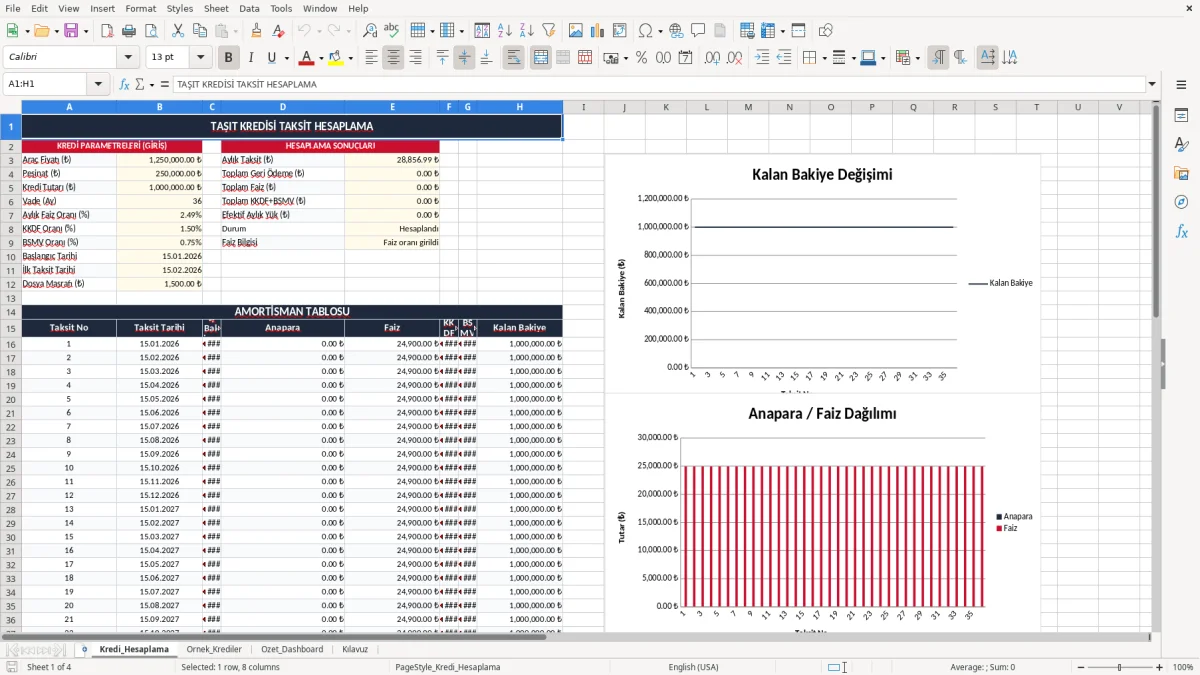The width and height of the screenshot is (1200, 675).
Task: Insert an image
Action: point(575,31)
